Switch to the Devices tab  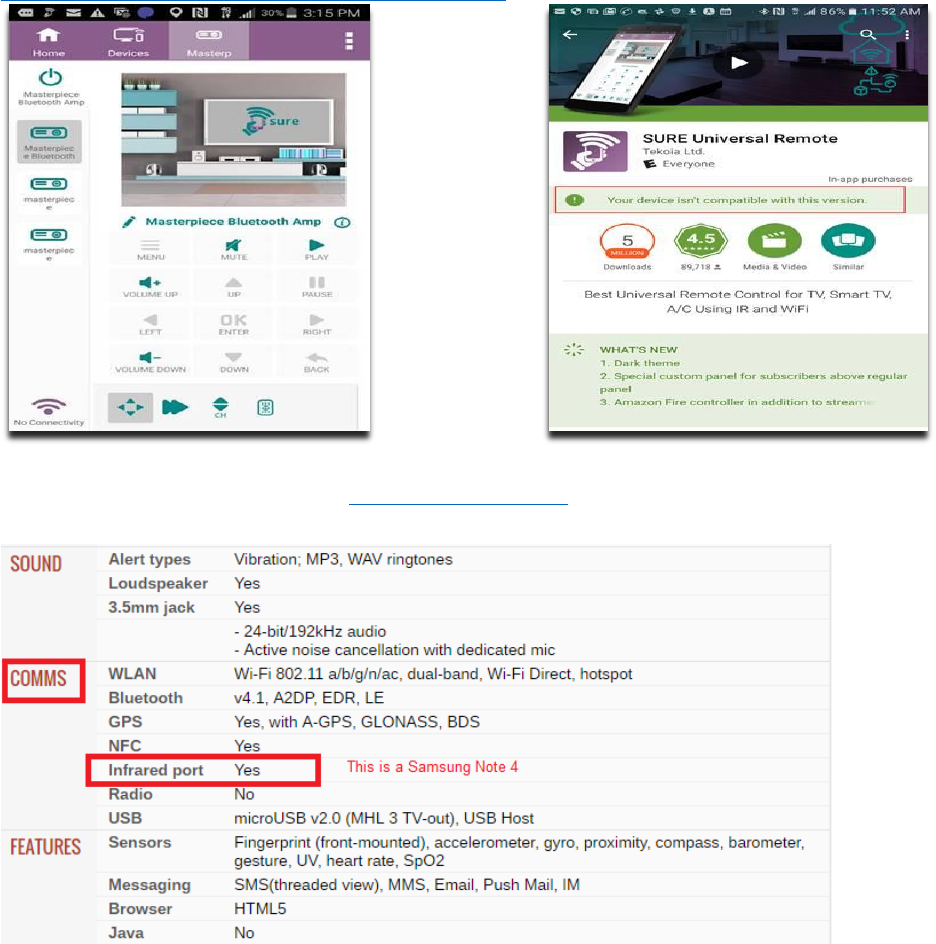click(x=128, y=42)
